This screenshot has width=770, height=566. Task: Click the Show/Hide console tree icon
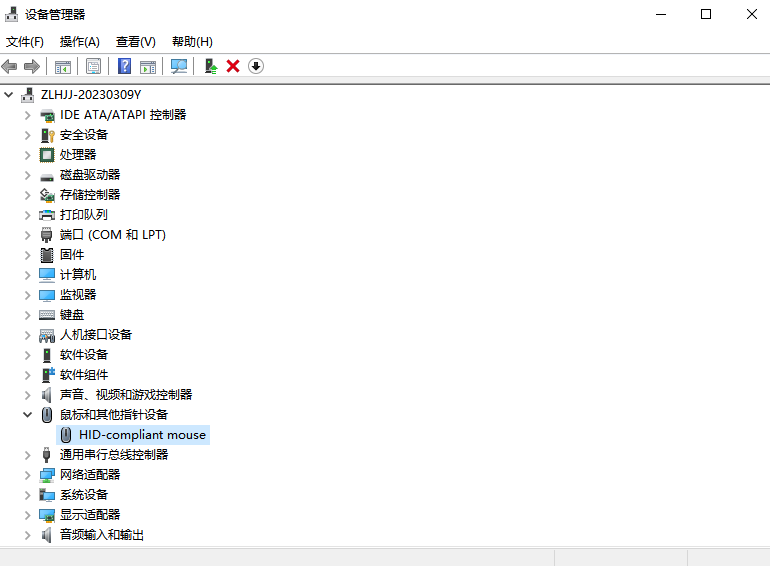(x=62, y=66)
